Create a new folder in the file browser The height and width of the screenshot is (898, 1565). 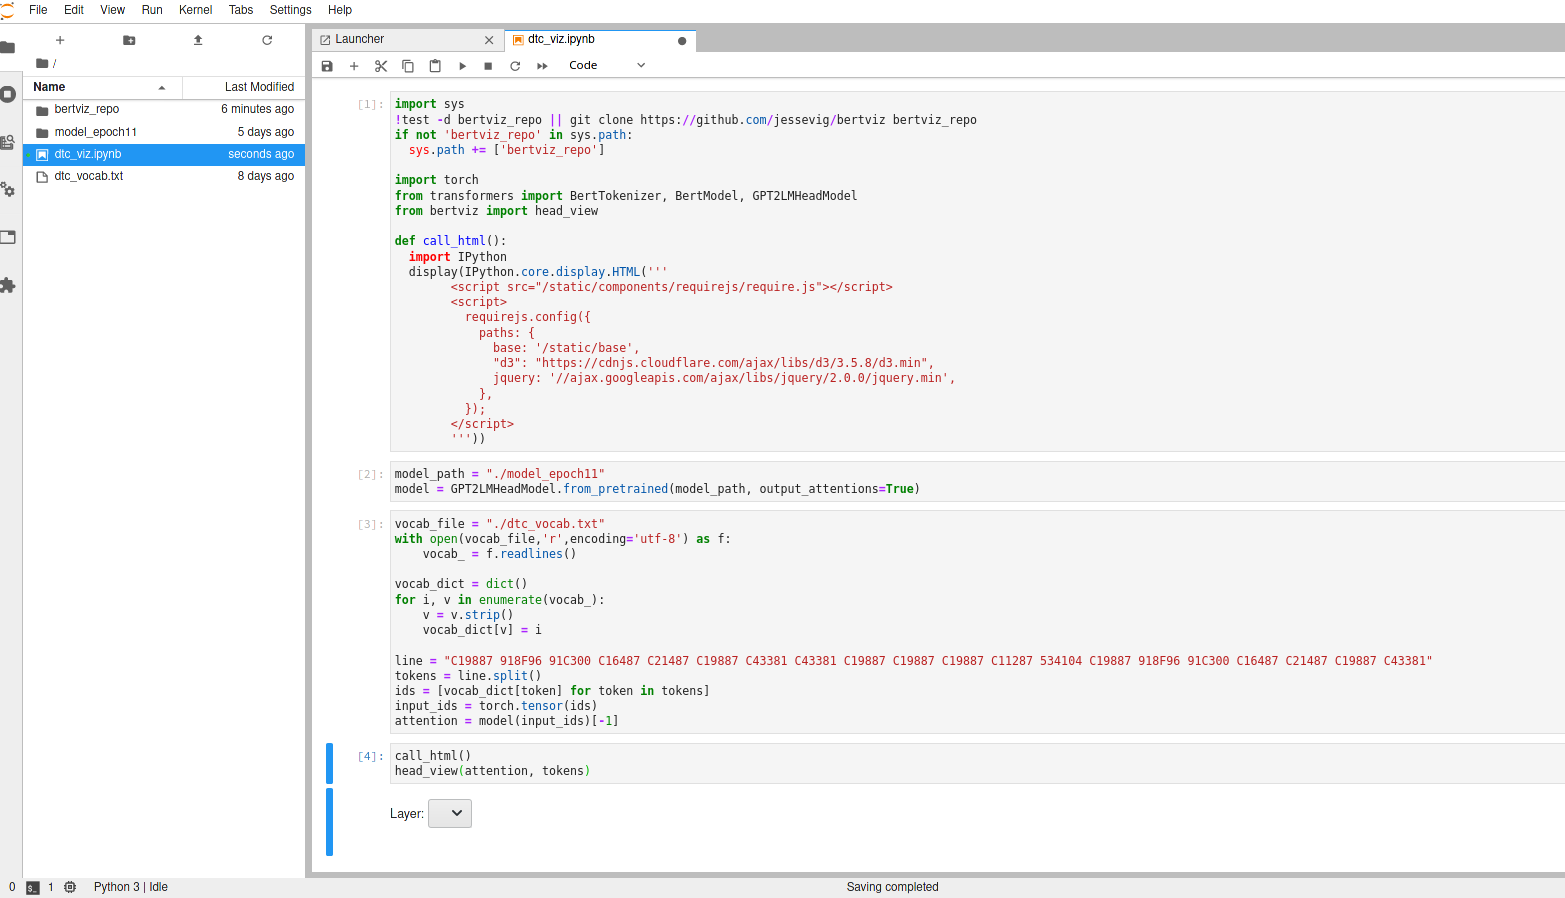point(128,40)
